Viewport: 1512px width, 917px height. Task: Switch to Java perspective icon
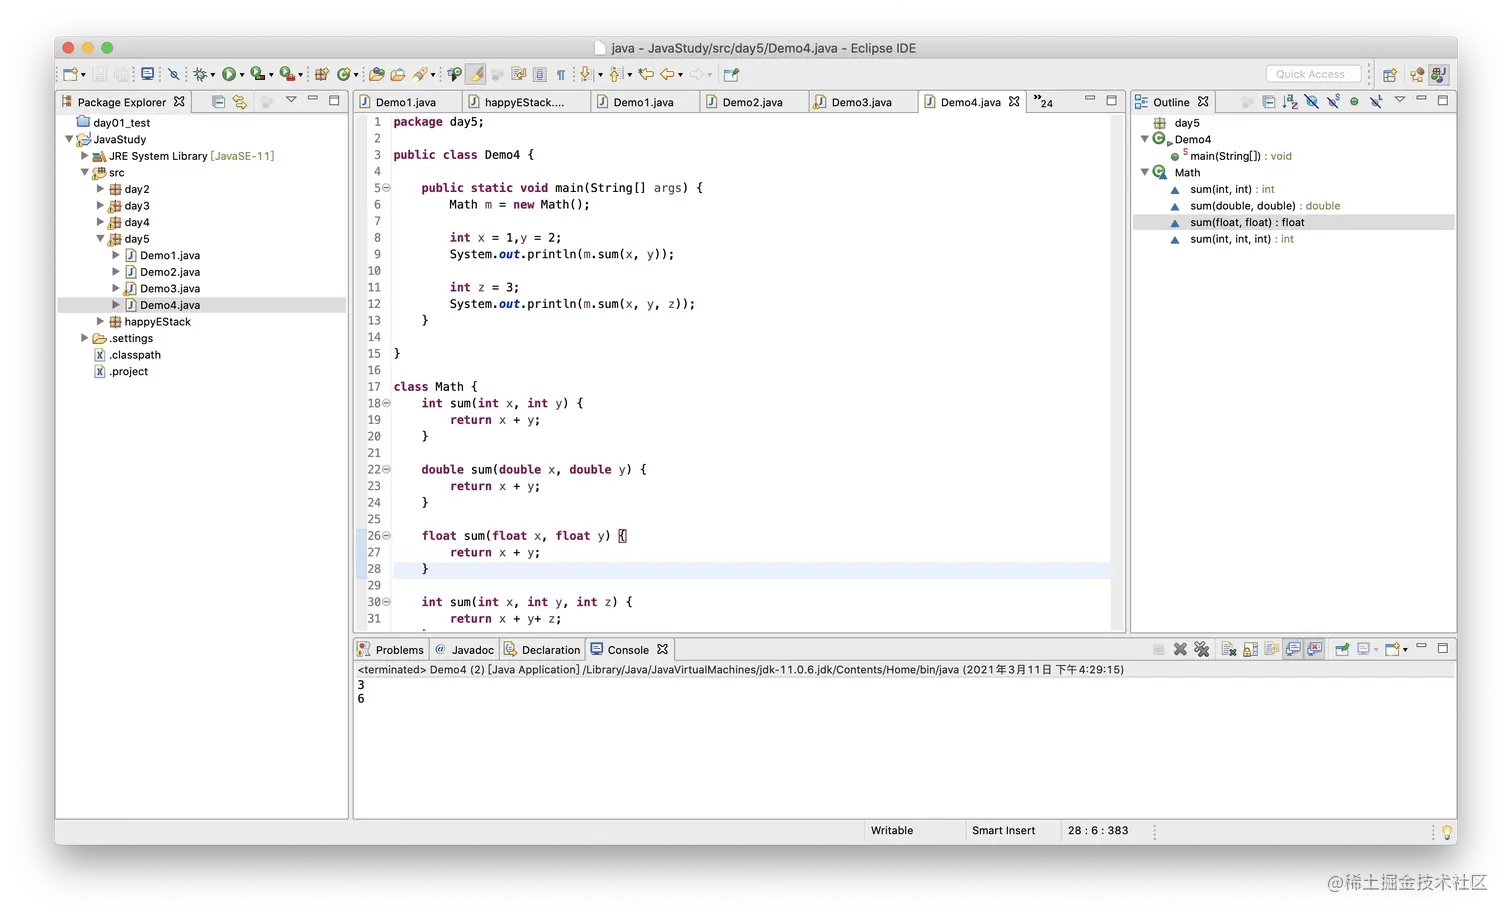(x=1439, y=74)
